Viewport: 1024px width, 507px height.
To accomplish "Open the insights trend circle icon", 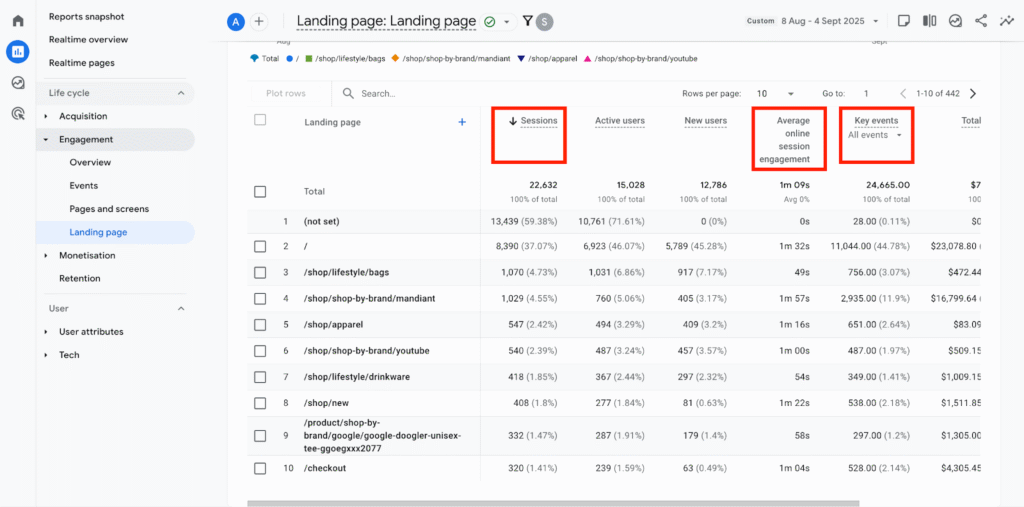I will (955, 21).
